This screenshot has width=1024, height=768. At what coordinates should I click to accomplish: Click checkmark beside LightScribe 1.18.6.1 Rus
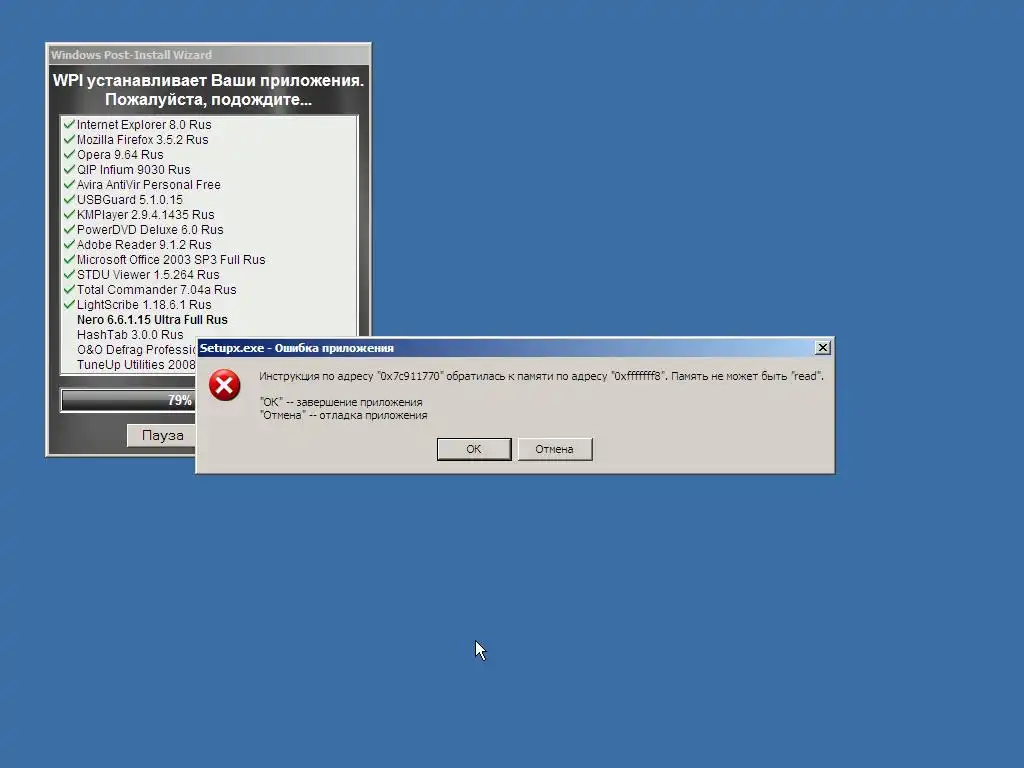[69, 304]
